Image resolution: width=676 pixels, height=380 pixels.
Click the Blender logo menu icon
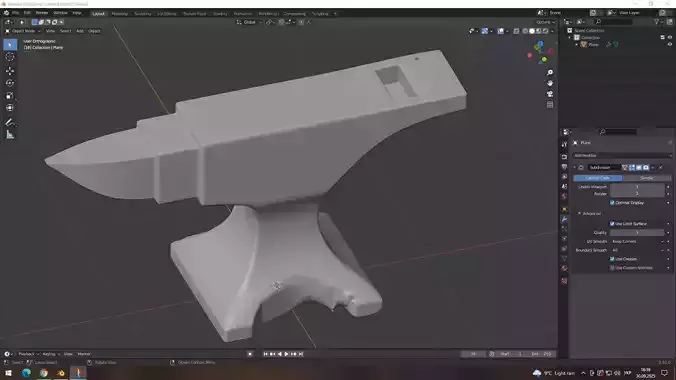pos(6,13)
